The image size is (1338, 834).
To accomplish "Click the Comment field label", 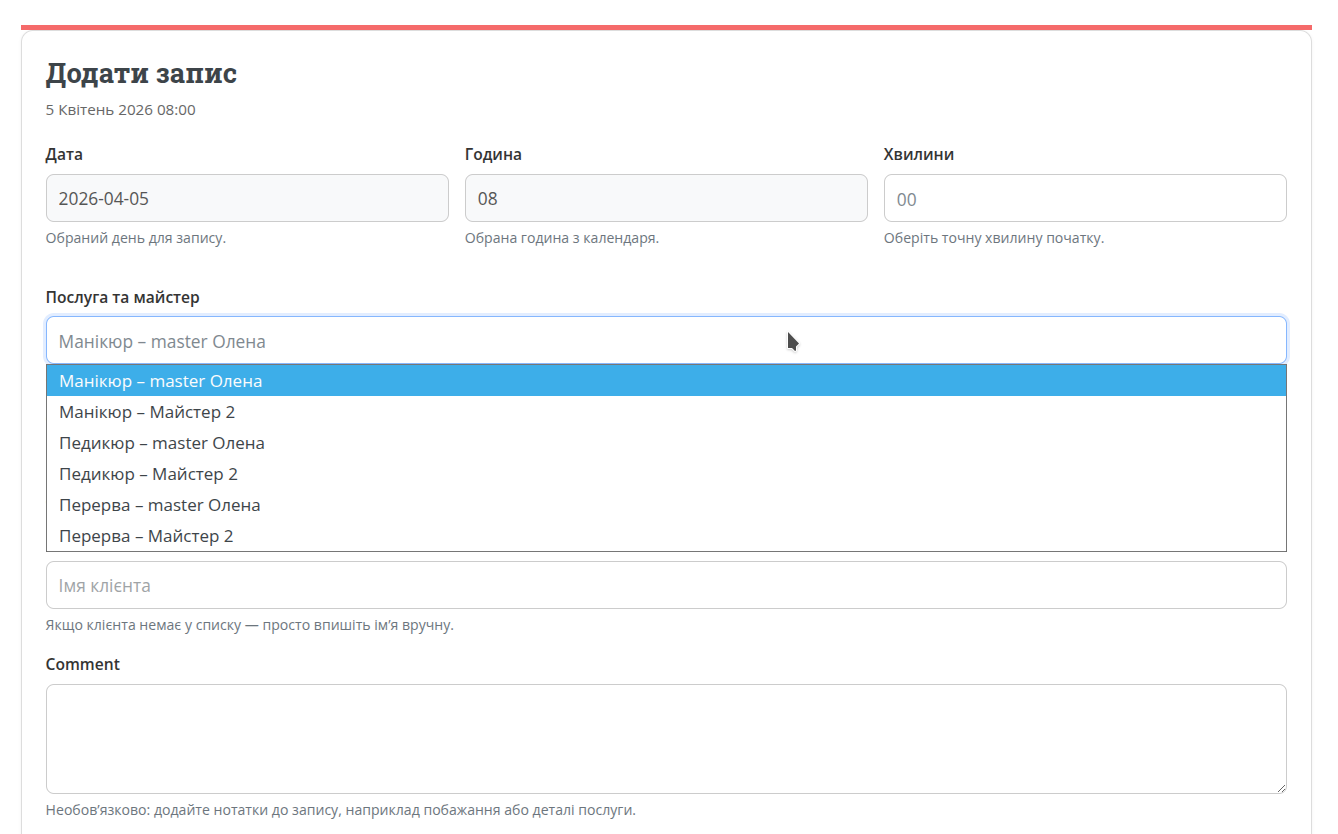I will (x=83, y=664).
